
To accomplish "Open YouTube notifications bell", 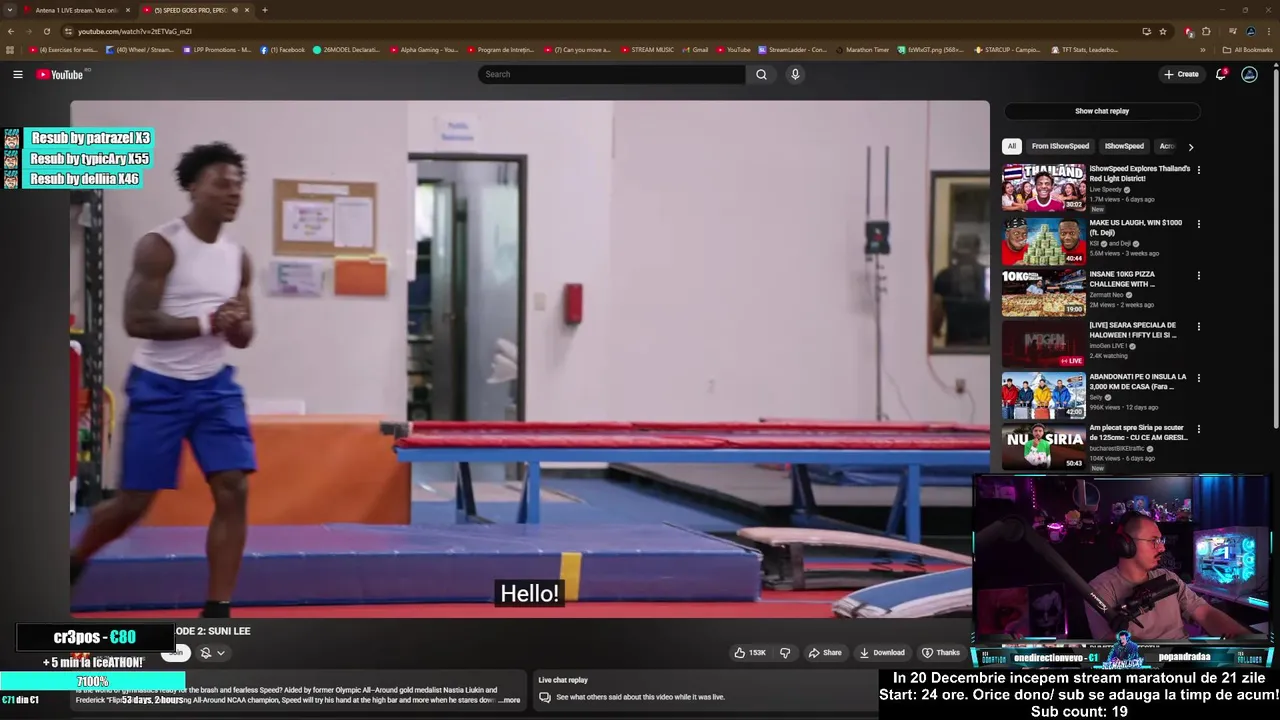I will (x=1221, y=74).
